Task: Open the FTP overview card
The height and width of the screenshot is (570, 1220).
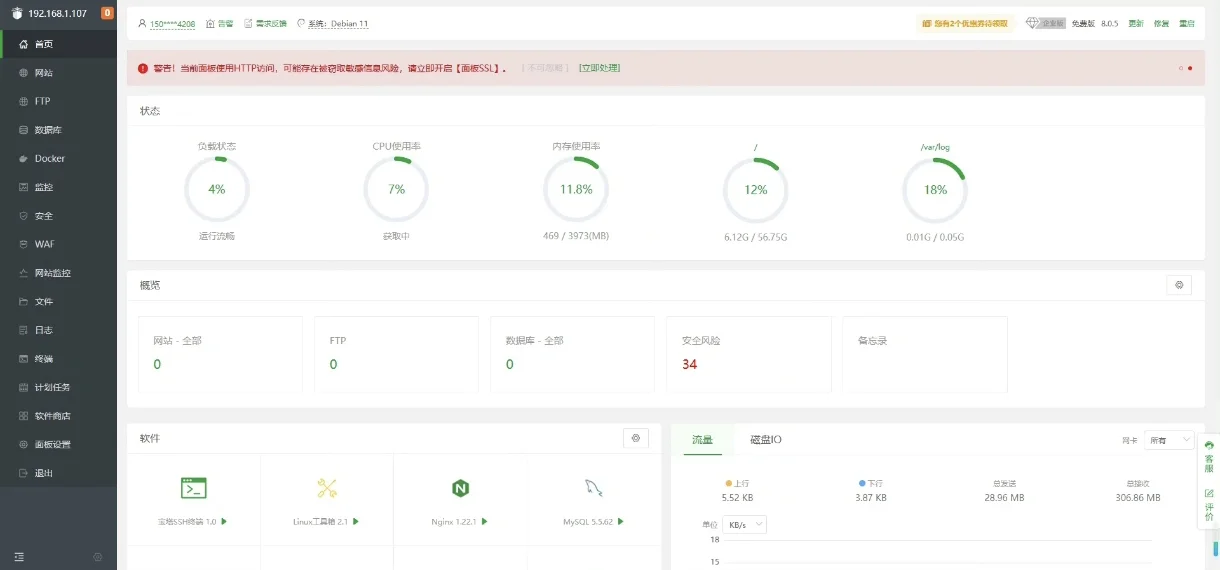Action: pos(396,354)
